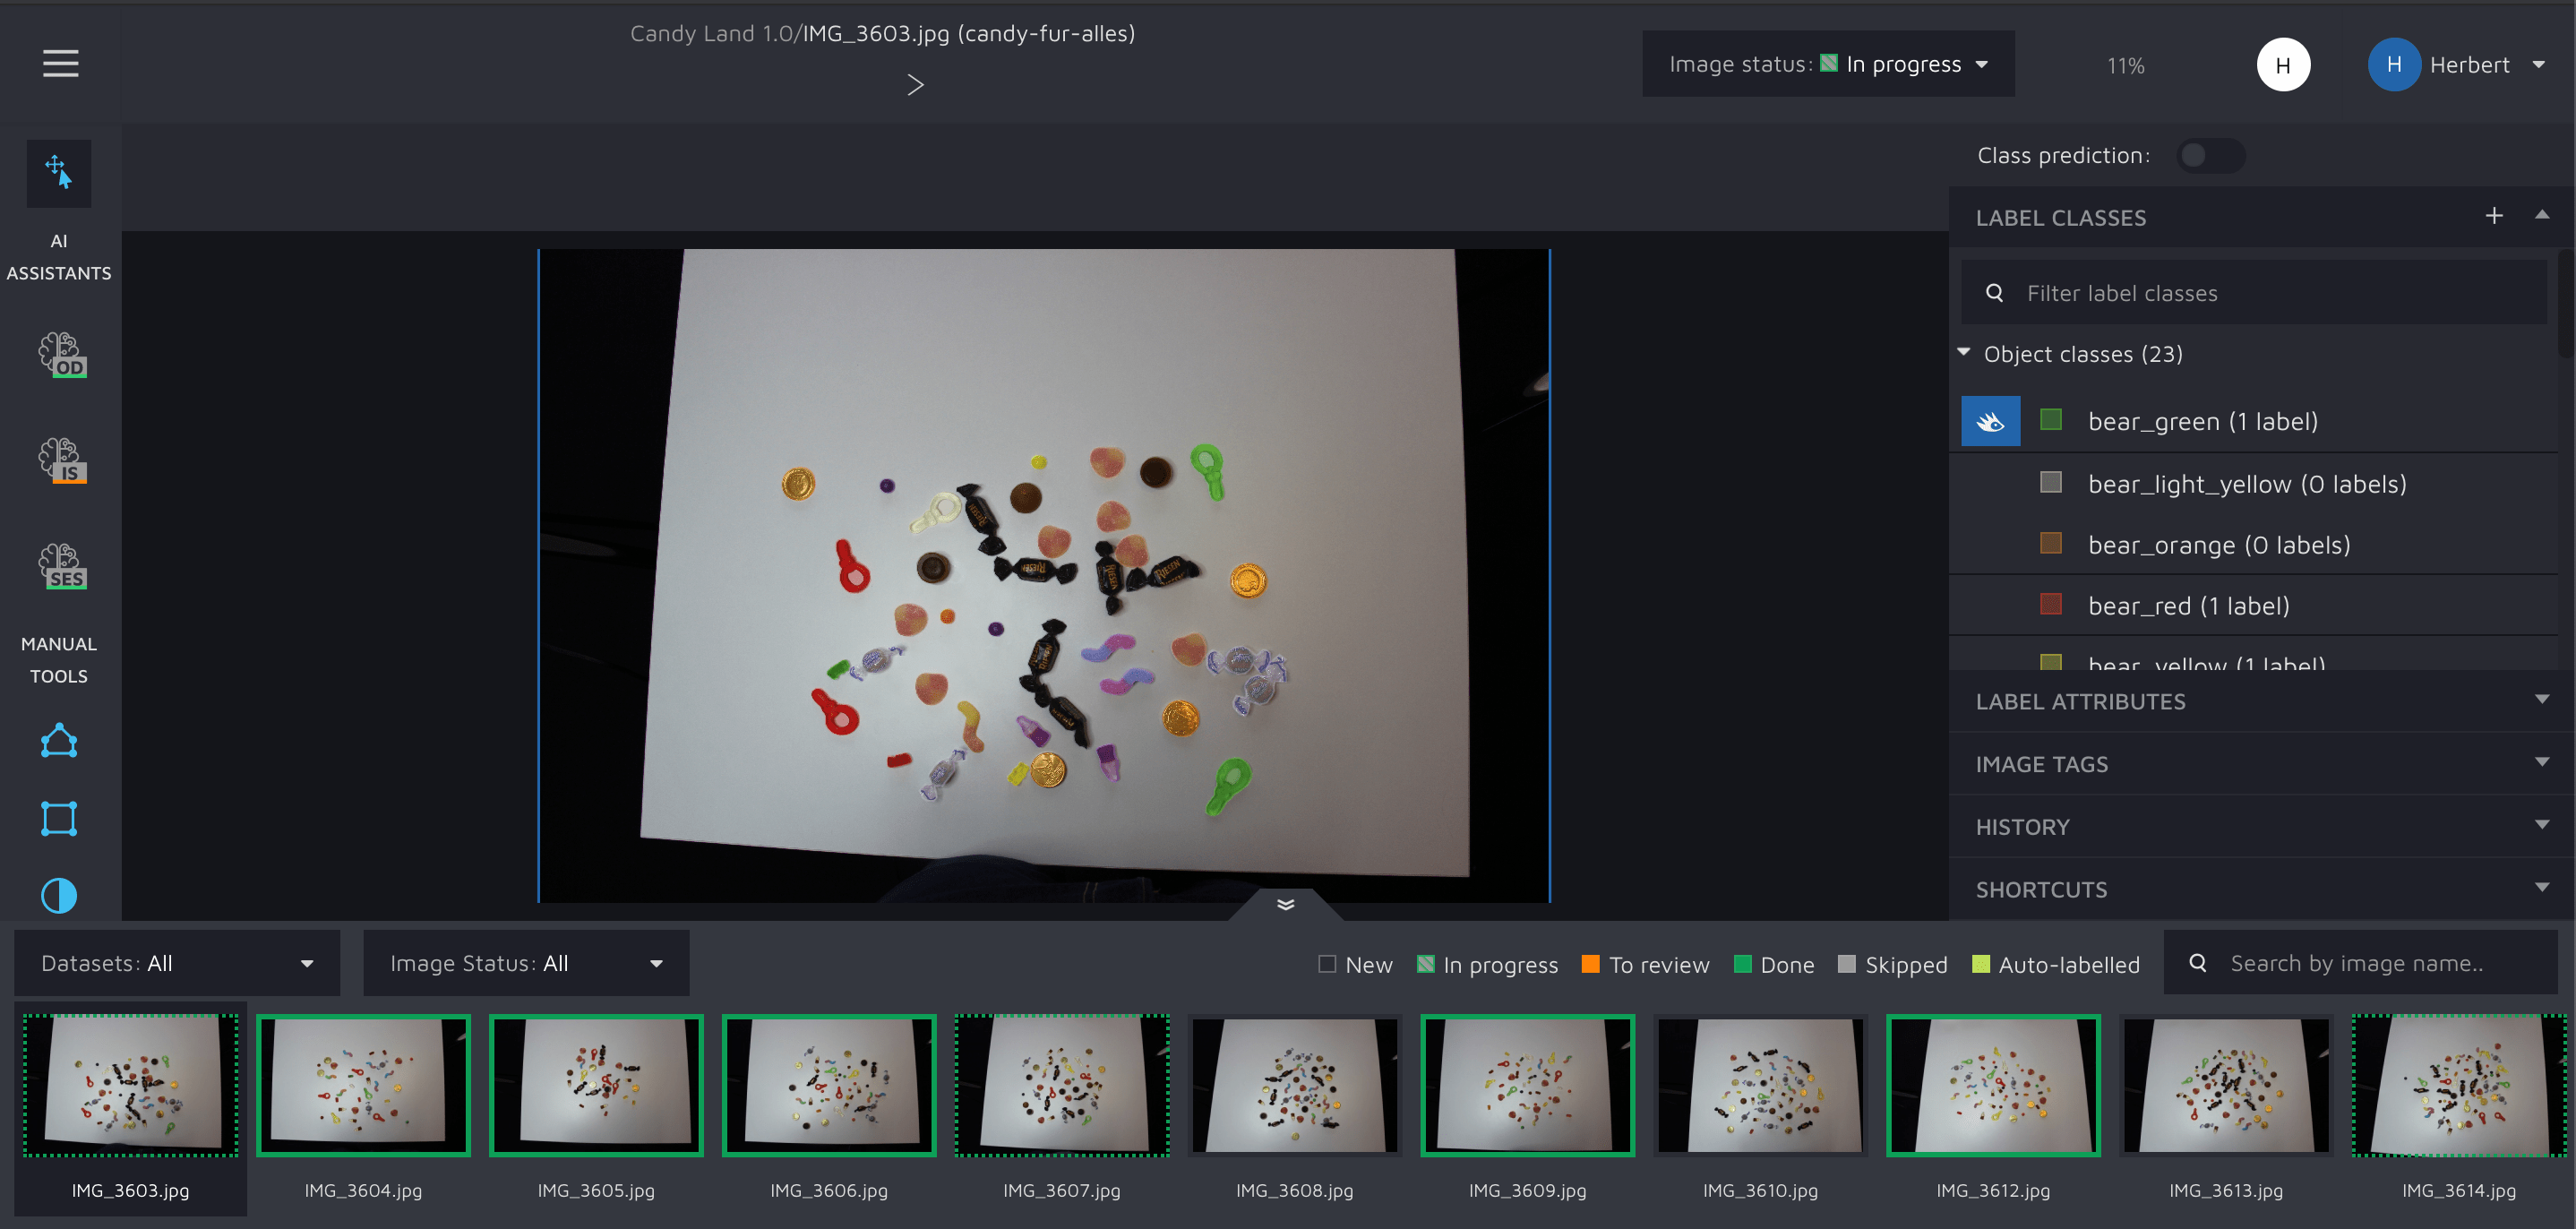
Task: Open the Image status dropdown
Action: point(1827,64)
